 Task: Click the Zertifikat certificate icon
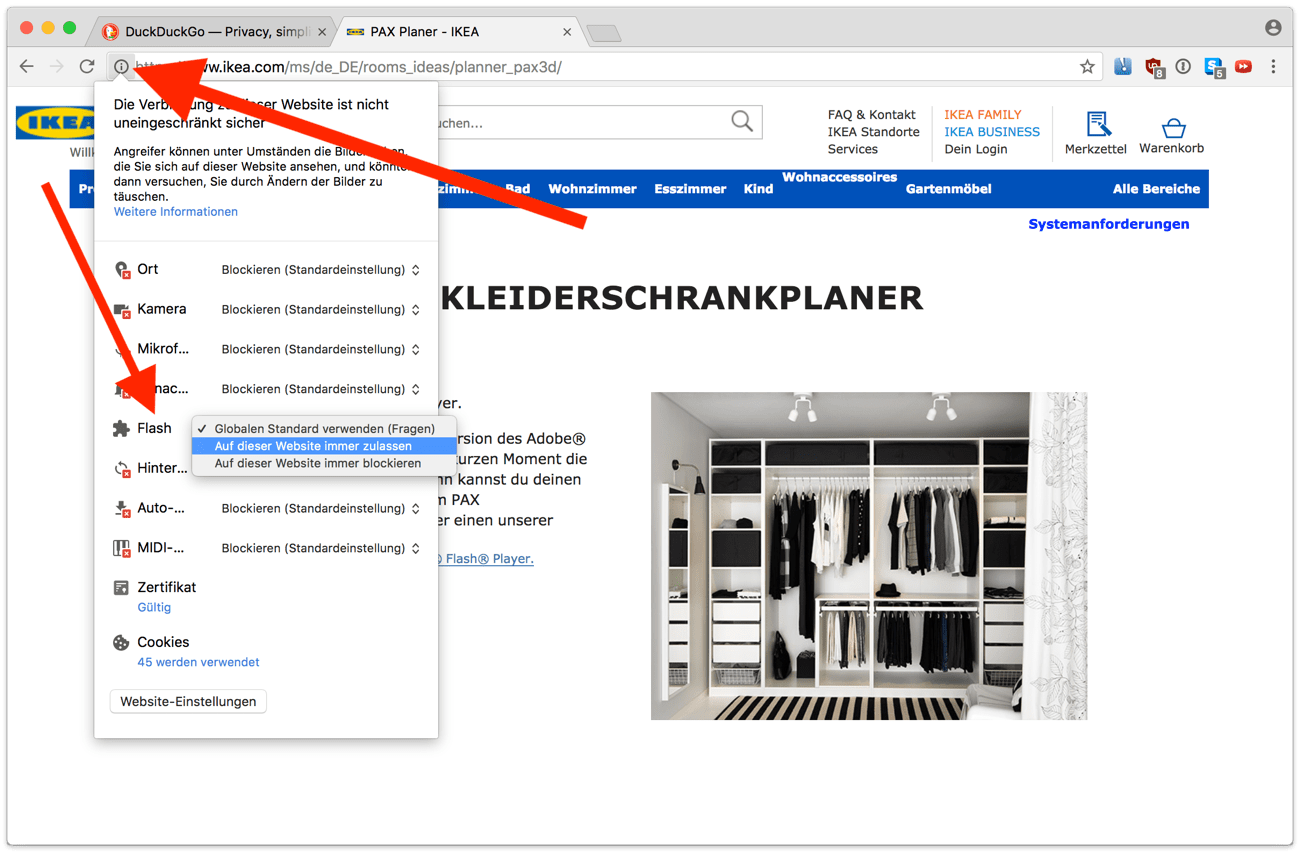[121, 588]
